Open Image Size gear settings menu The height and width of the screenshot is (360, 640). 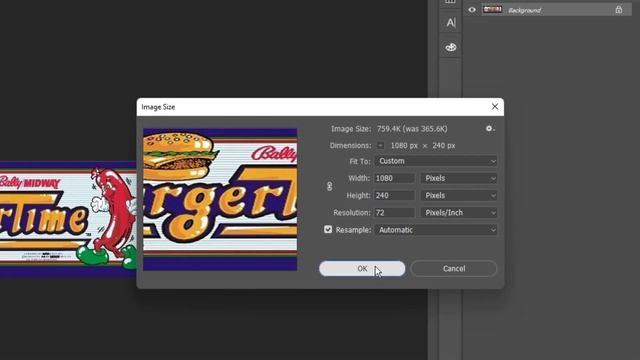490,129
